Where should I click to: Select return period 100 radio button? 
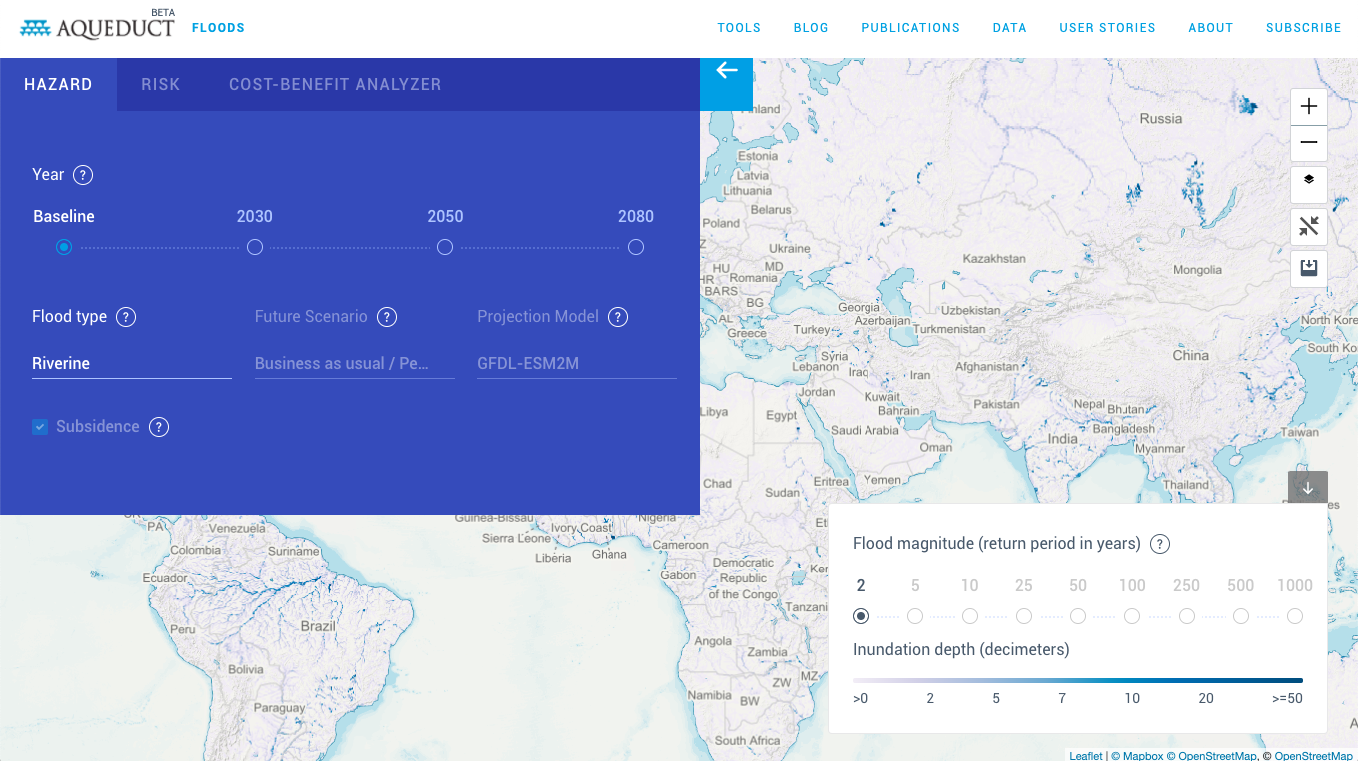point(1132,616)
